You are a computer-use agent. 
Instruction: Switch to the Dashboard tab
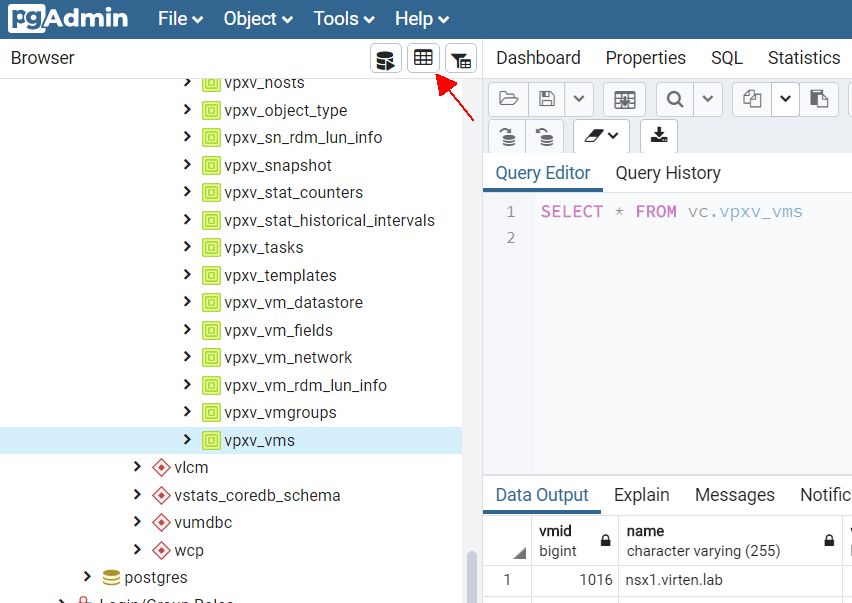pos(538,58)
